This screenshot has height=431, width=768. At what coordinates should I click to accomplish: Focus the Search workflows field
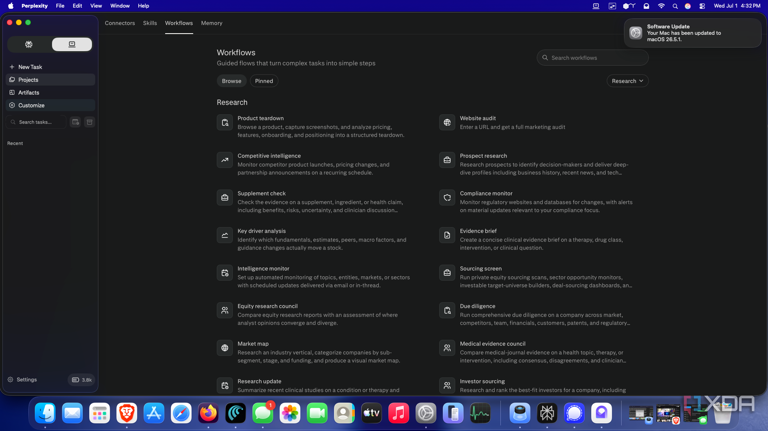click(x=593, y=58)
